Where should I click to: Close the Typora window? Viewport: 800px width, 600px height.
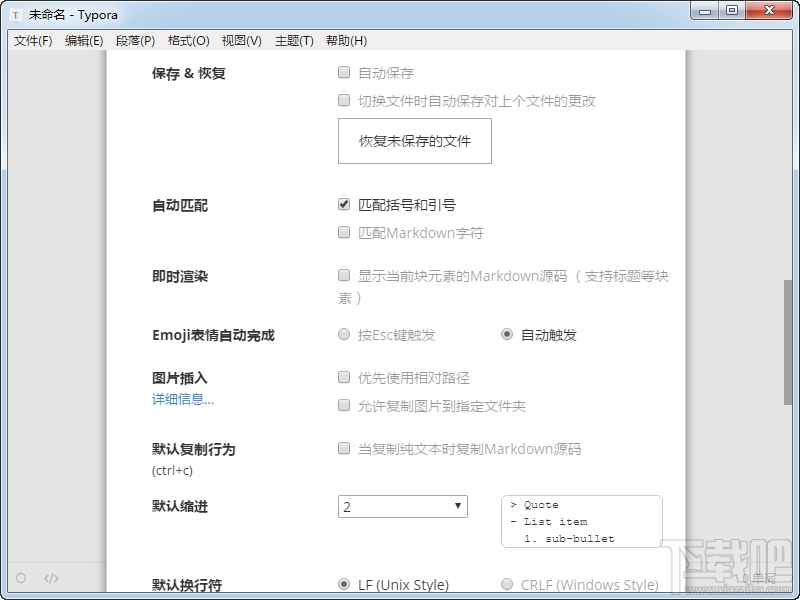[x=769, y=11]
